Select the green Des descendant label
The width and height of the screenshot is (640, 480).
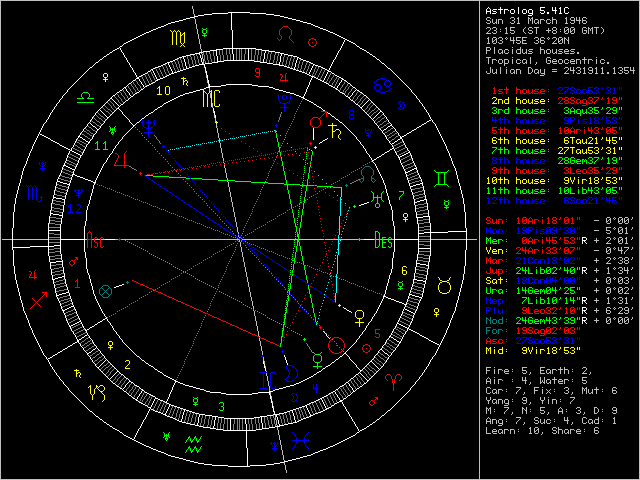pyautogui.click(x=384, y=240)
